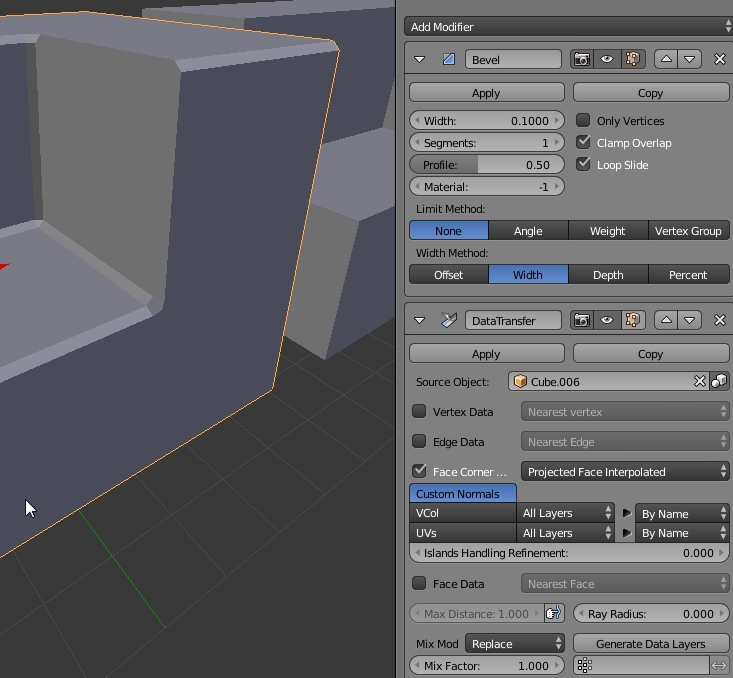Open the Add Modifier dropdown

568,27
